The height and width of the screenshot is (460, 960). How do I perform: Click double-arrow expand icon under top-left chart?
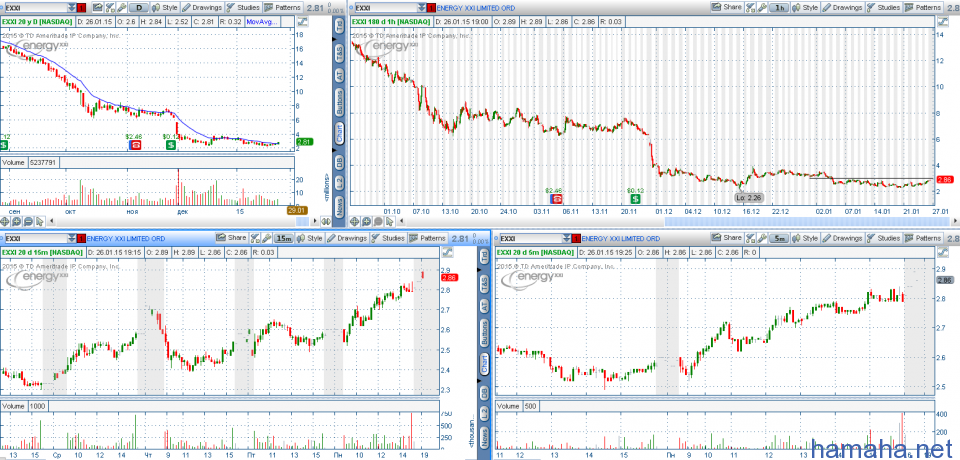tap(326, 222)
